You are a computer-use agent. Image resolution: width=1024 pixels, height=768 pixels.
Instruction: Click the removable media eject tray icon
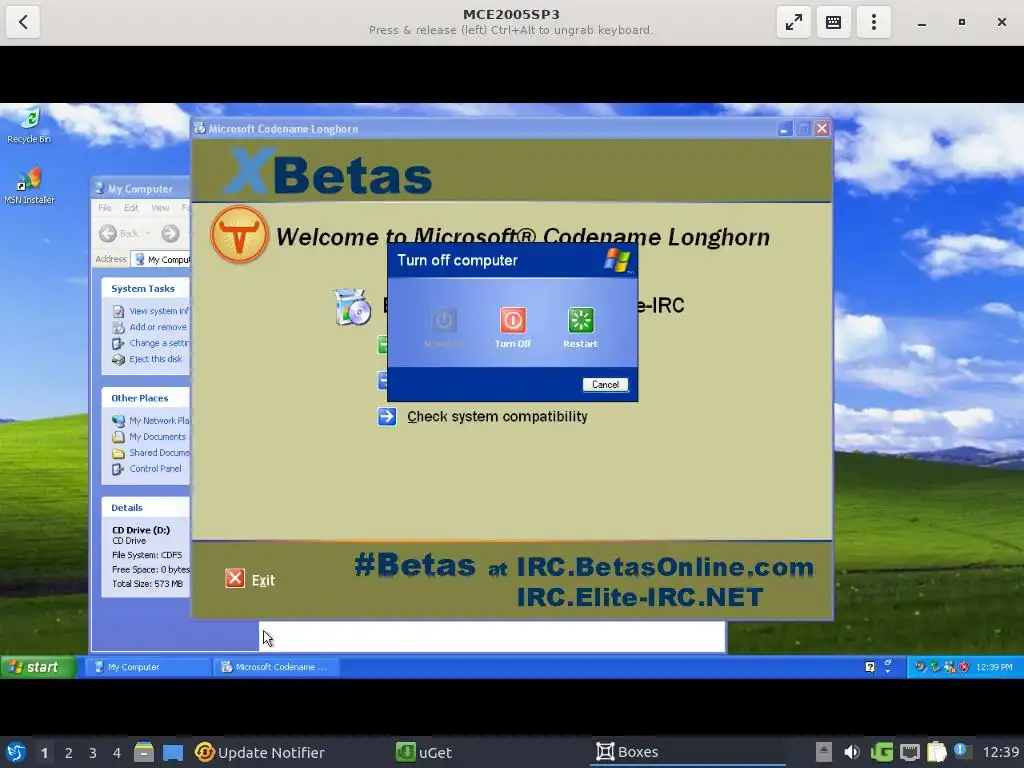(x=824, y=752)
